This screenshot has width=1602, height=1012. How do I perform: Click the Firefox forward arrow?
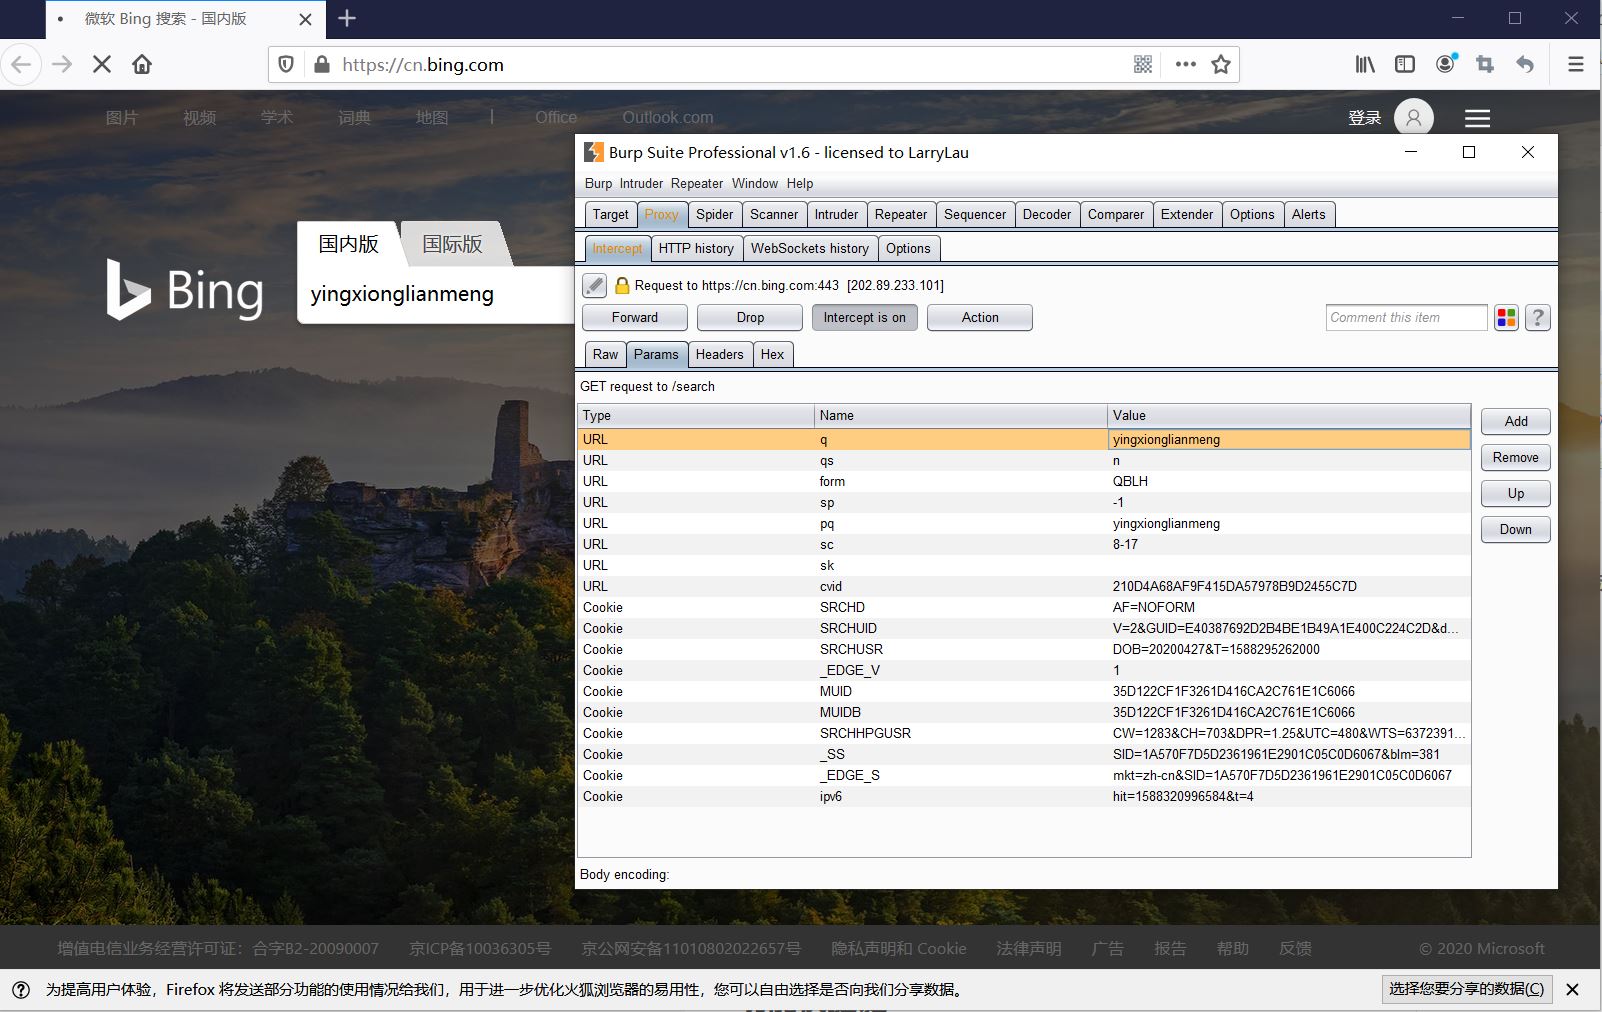click(x=62, y=64)
